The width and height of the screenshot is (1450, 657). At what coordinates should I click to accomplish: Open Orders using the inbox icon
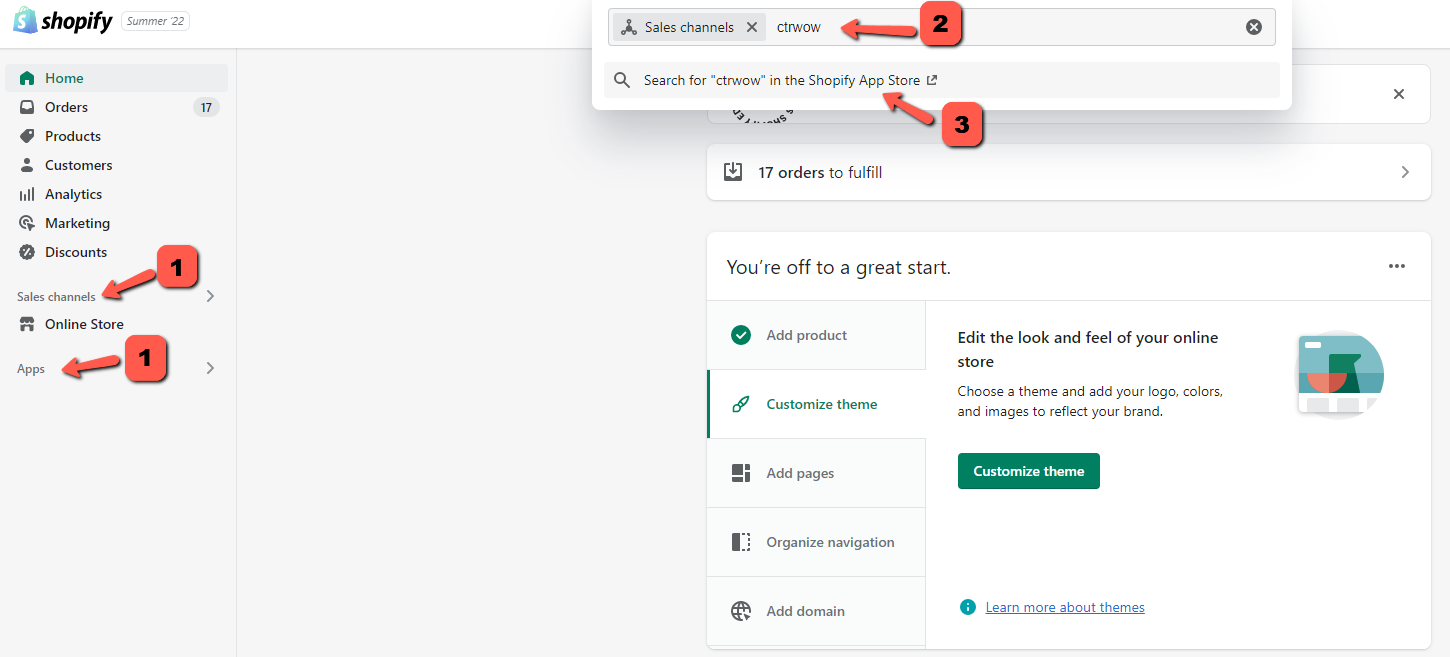(27, 107)
